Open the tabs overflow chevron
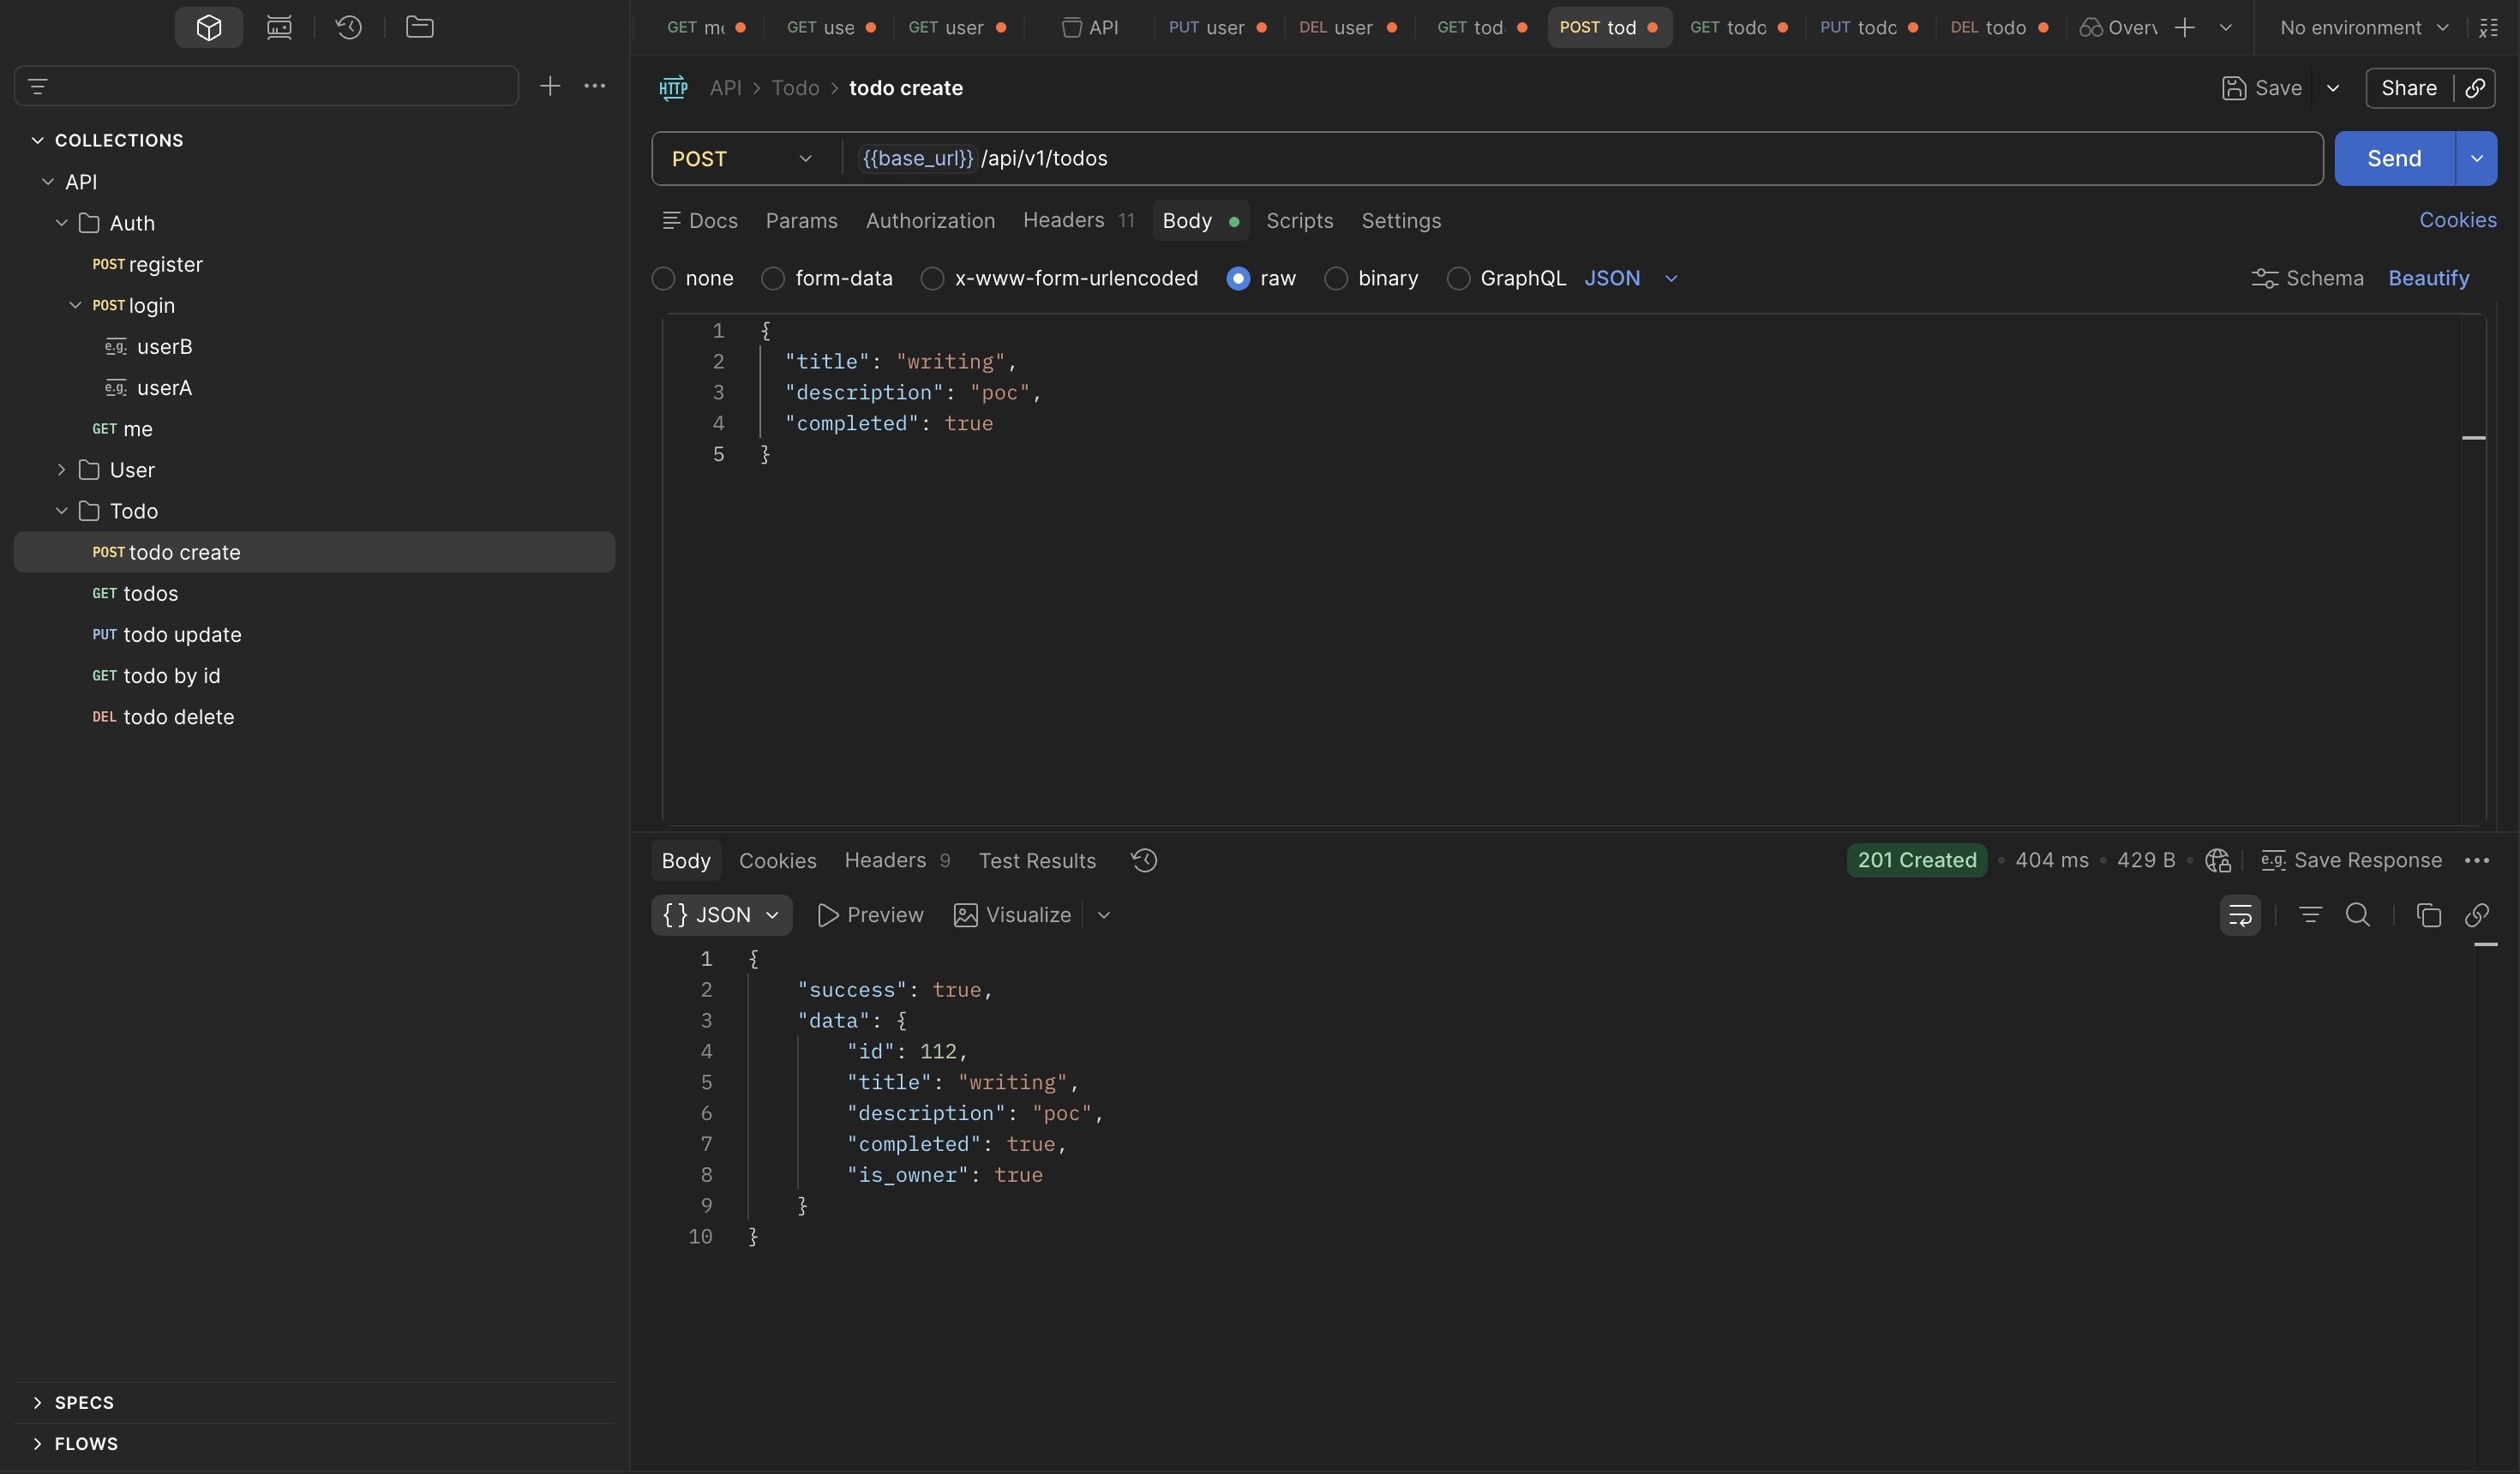Screen dimensions: 2520x1474 (2226, 28)
